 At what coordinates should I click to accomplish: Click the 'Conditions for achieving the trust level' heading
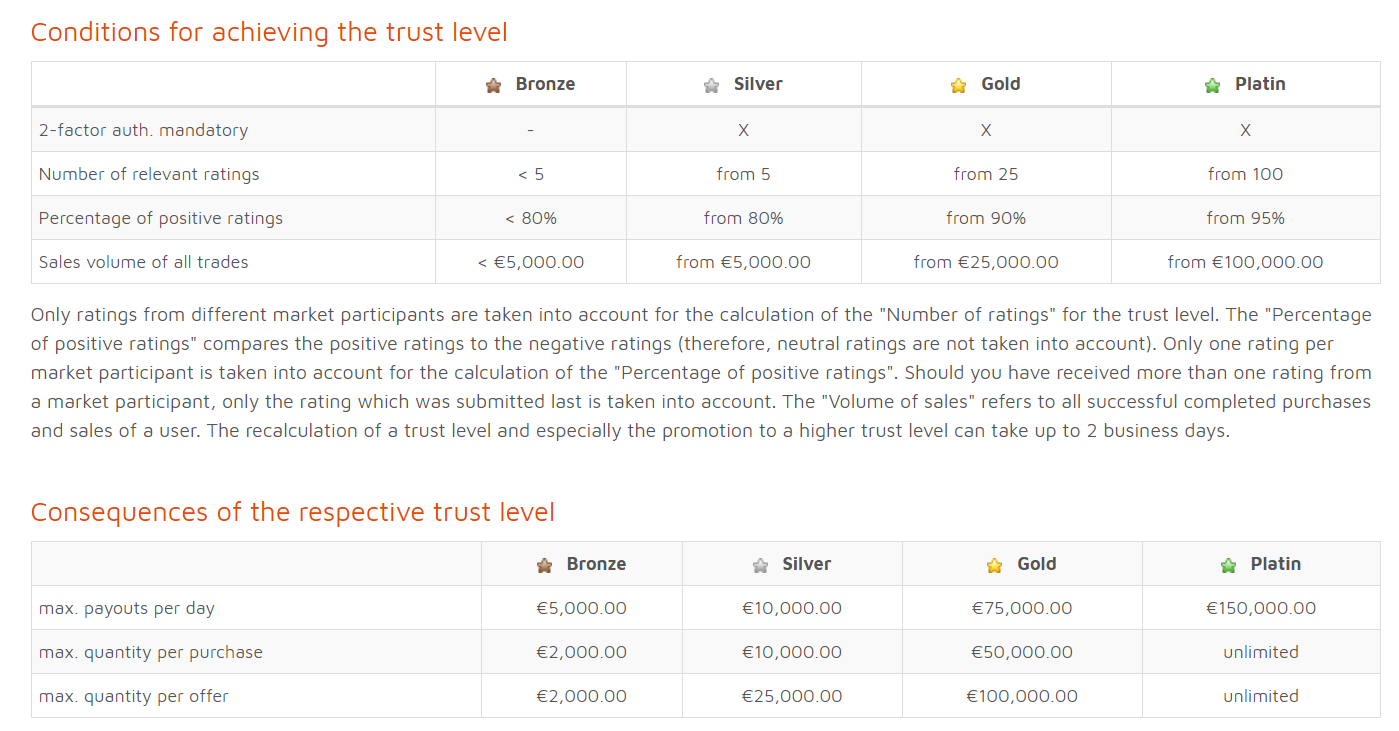(x=269, y=32)
